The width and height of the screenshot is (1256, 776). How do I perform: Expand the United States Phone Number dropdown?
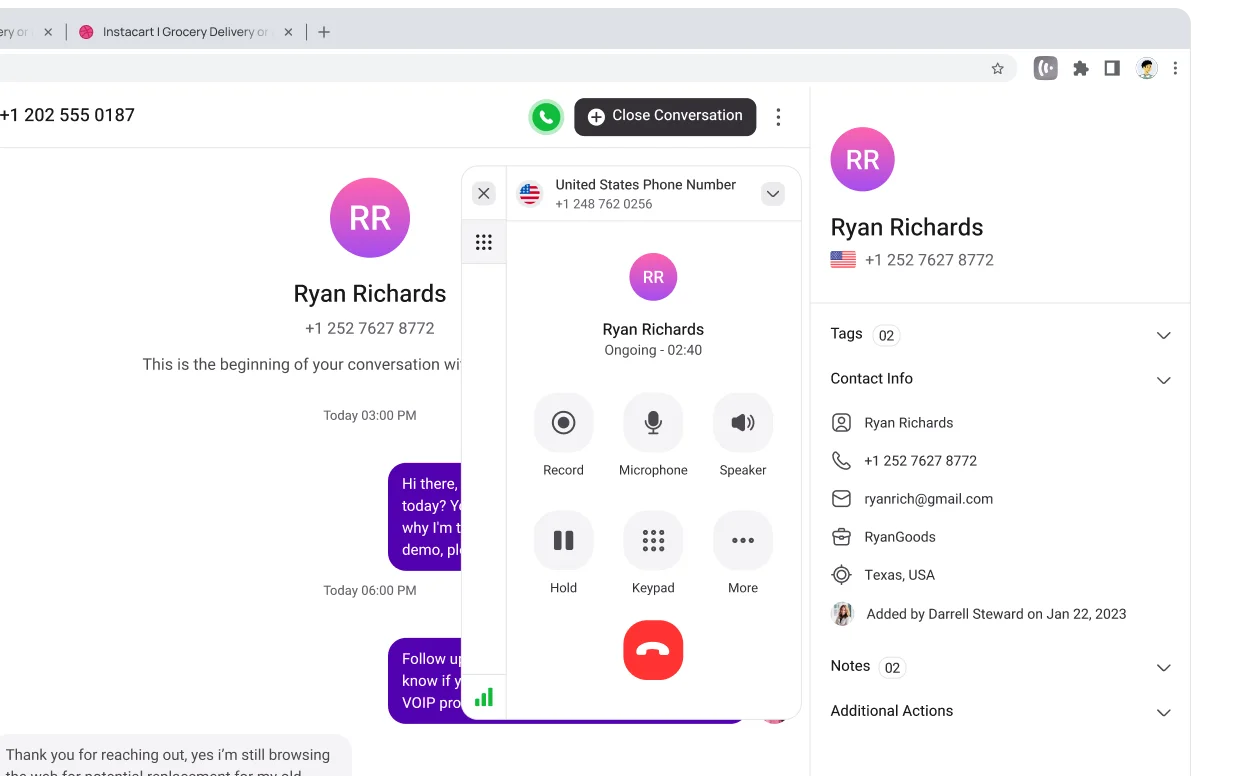click(x=773, y=194)
